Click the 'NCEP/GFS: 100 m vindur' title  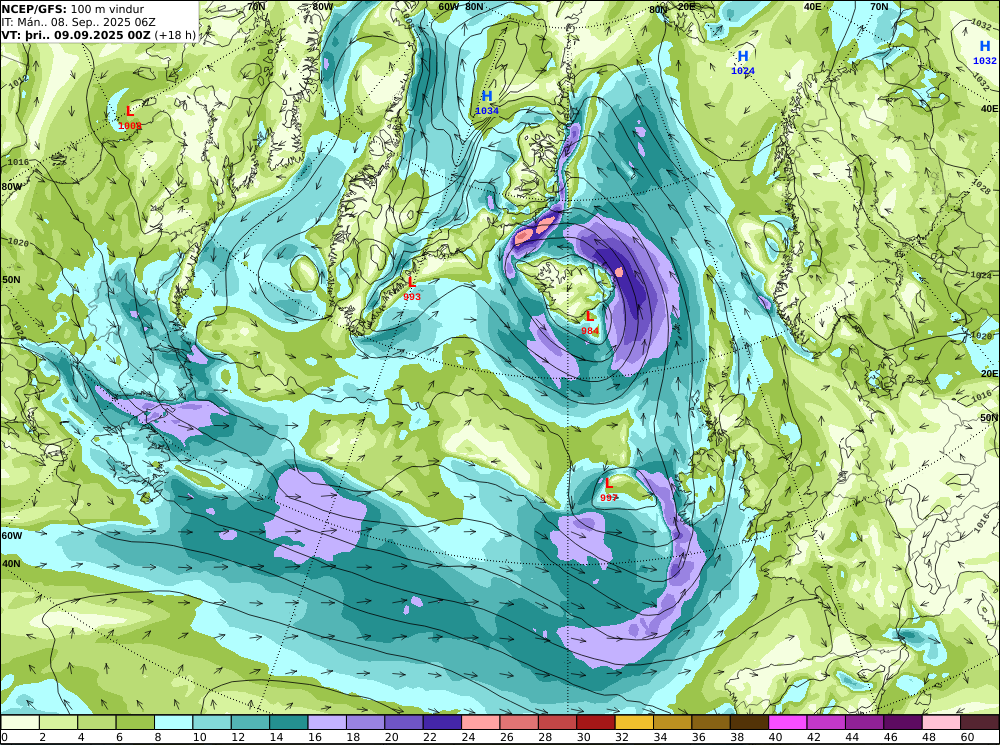[x=73, y=9]
